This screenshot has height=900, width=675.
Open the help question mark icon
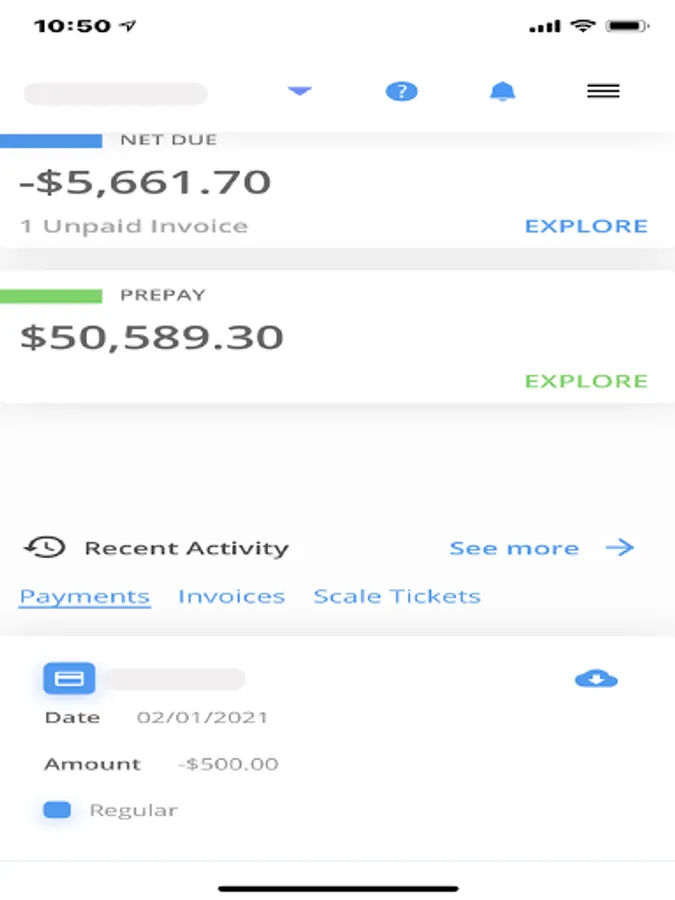[401, 92]
